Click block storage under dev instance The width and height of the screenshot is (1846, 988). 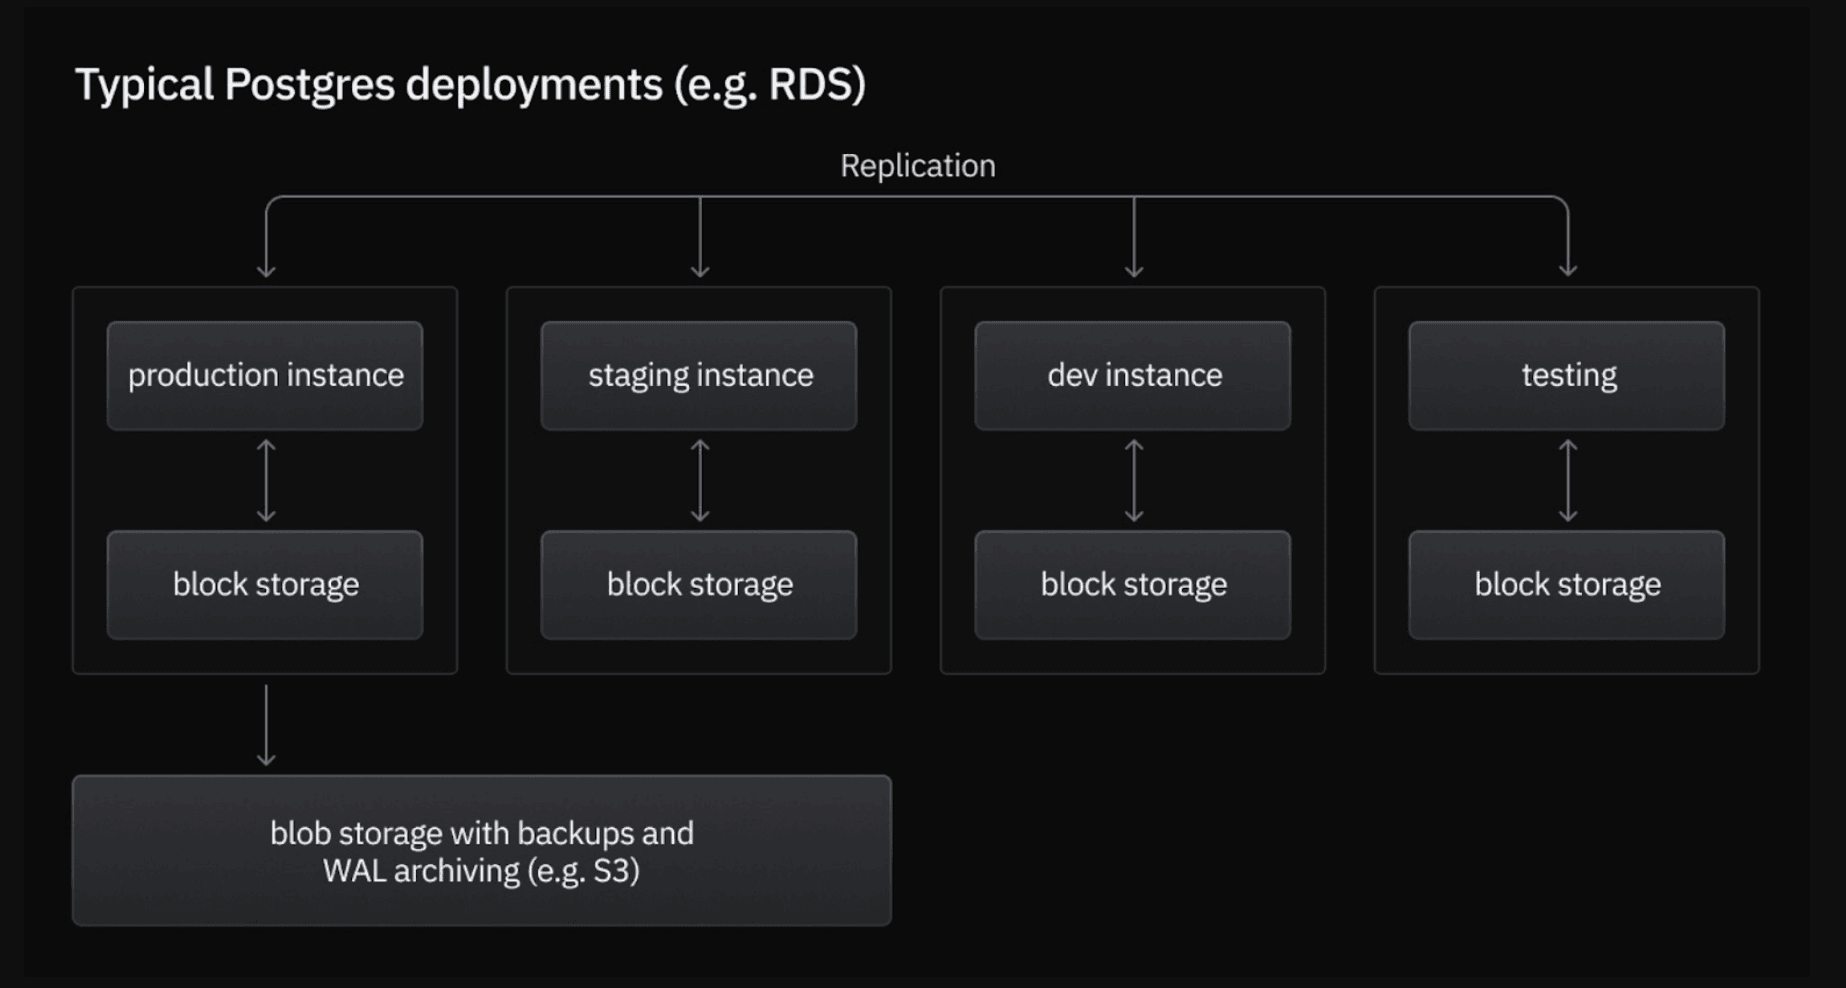coord(1133,584)
